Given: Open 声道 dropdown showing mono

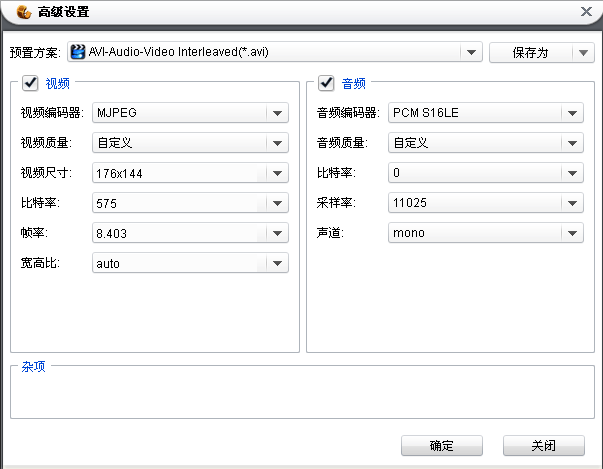Looking at the screenshot, I should (486, 233).
